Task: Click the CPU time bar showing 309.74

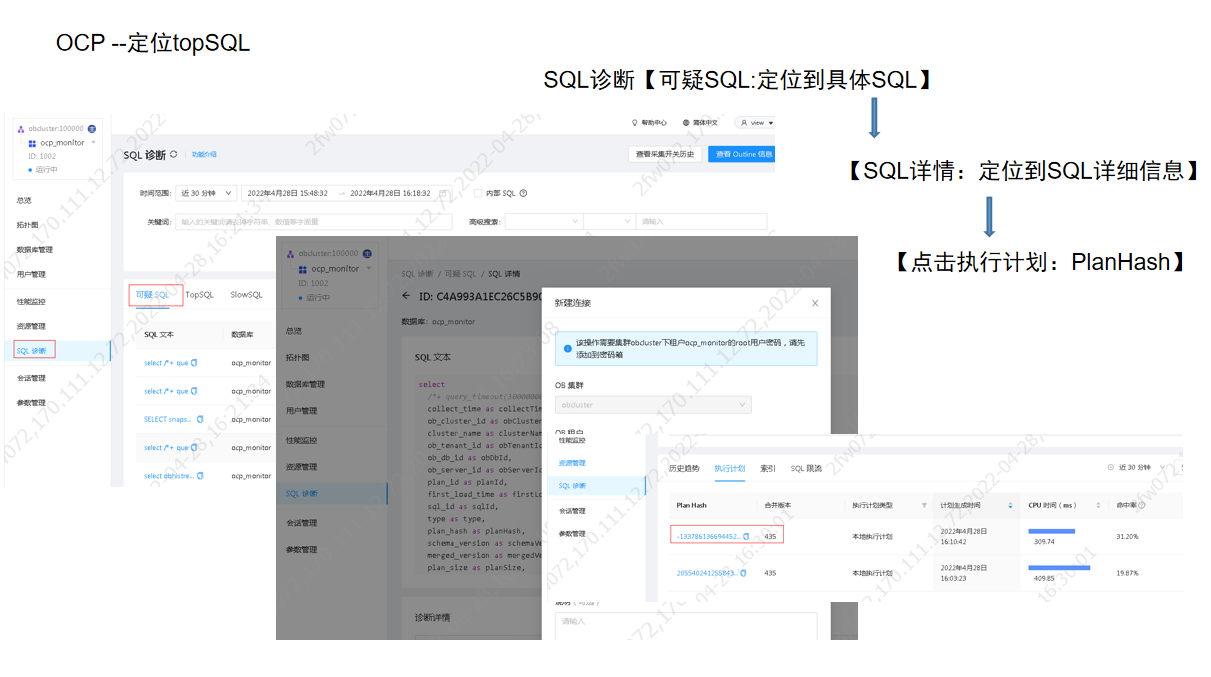Action: point(1050,532)
